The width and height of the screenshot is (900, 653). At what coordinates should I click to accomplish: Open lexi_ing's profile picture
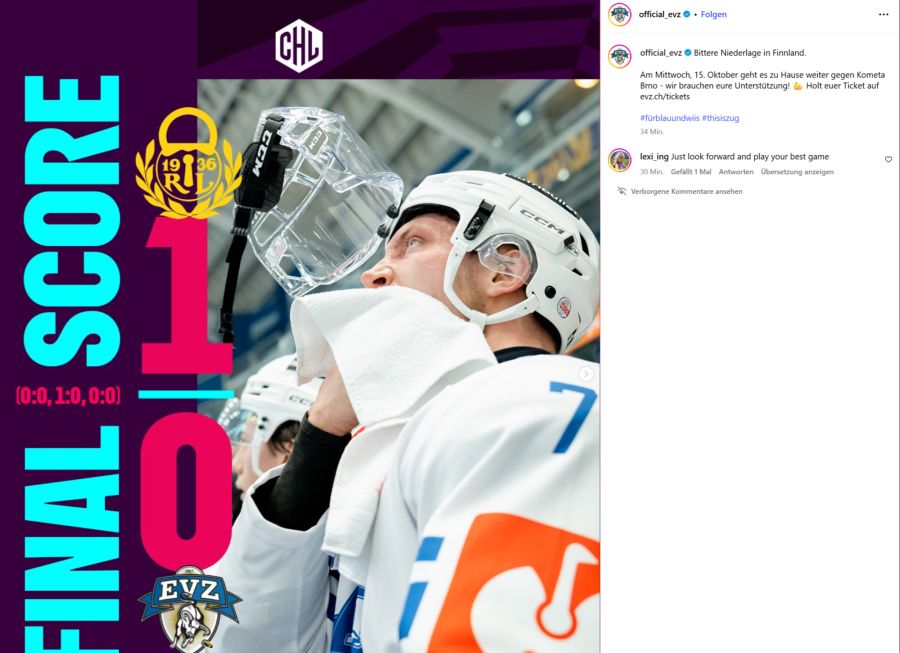(619, 160)
